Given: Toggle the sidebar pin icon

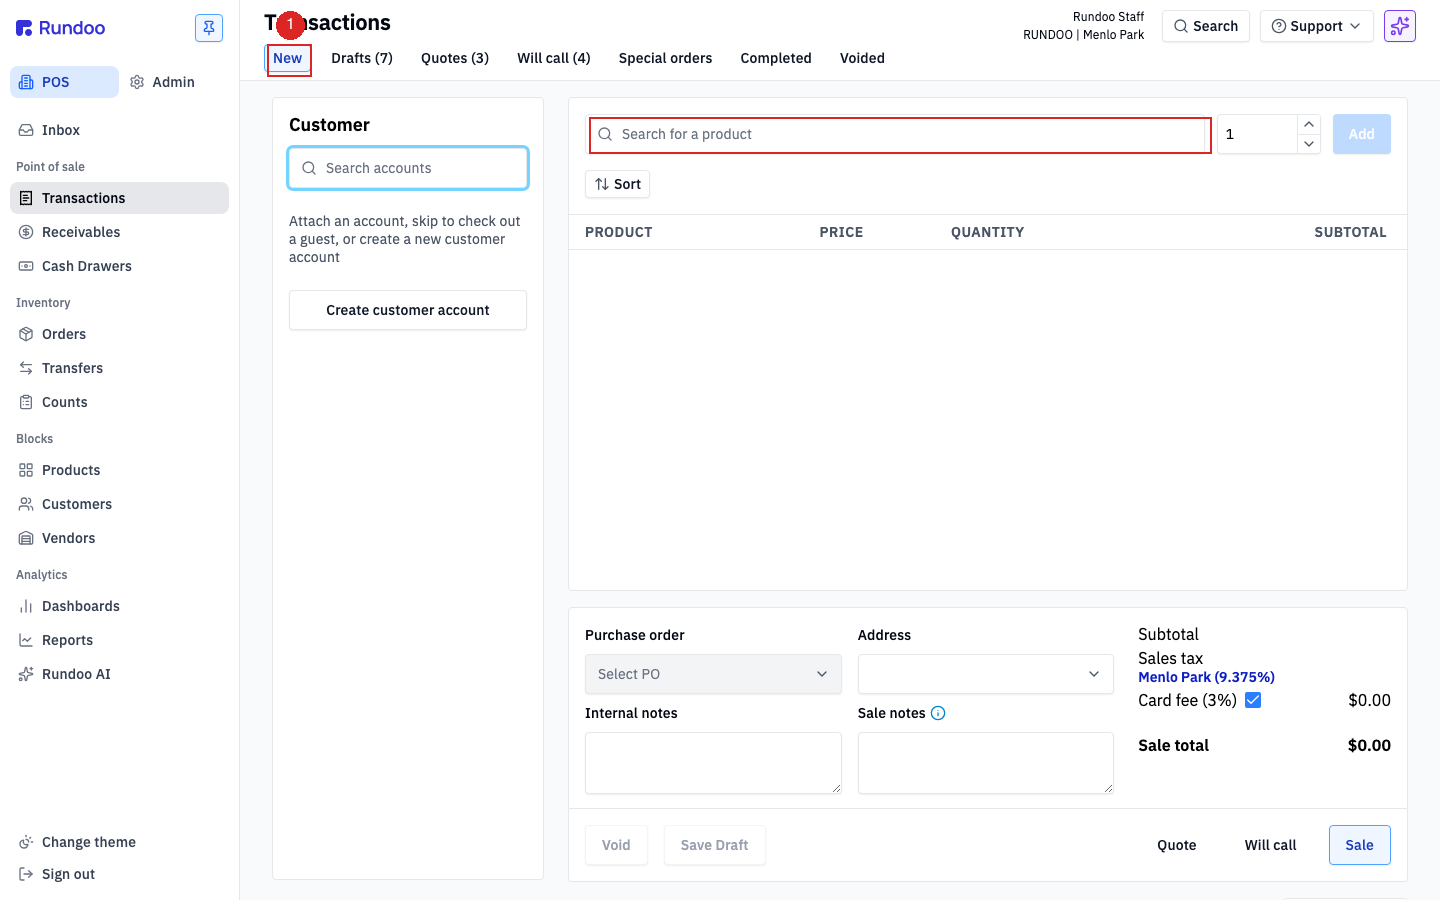Looking at the screenshot, I should pyautogui.click(x=209, y=28).
